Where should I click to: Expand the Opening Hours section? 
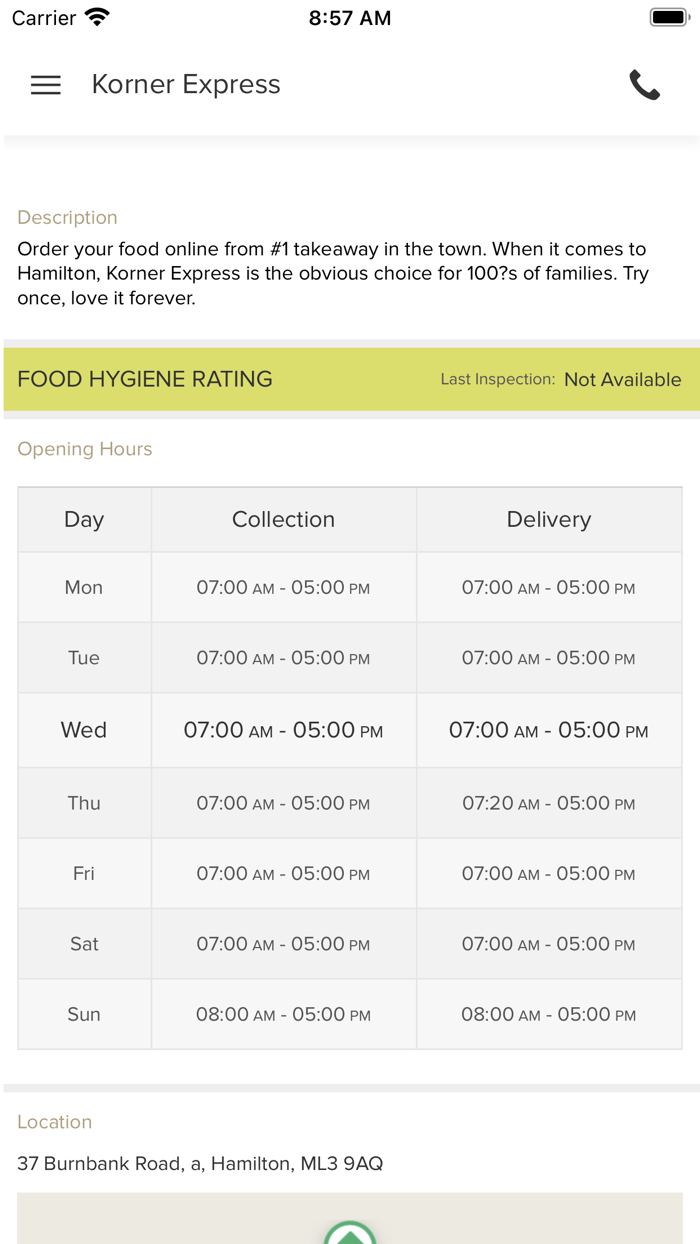[x=84, y=449]
